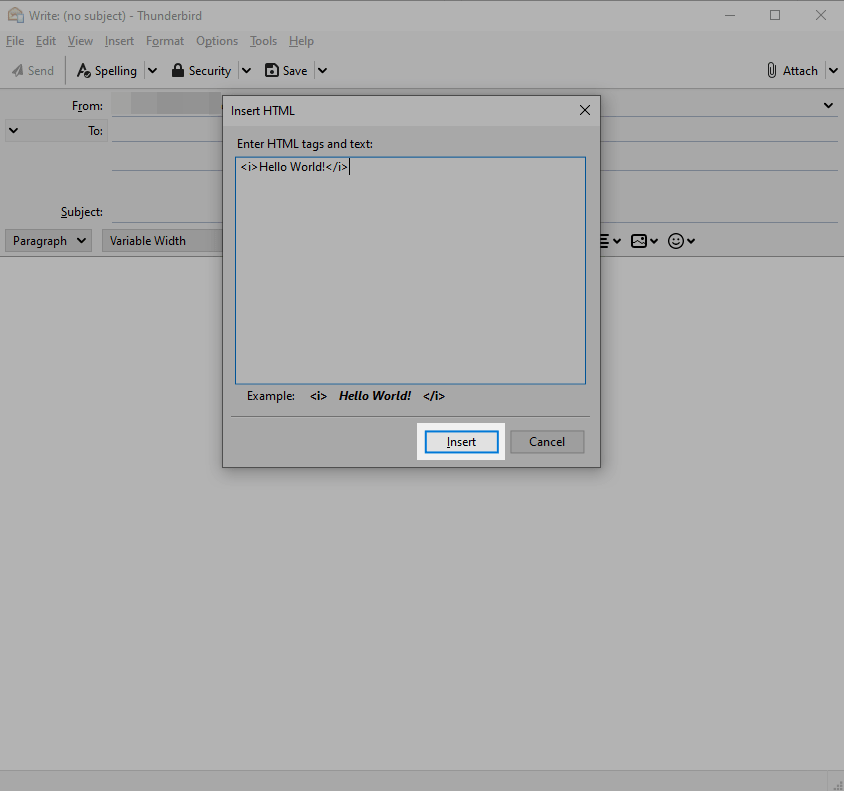Open the Paragraph format dropdown
This screenshot has width=844, height=791.
pyautogui.click(x=48, y=241)
